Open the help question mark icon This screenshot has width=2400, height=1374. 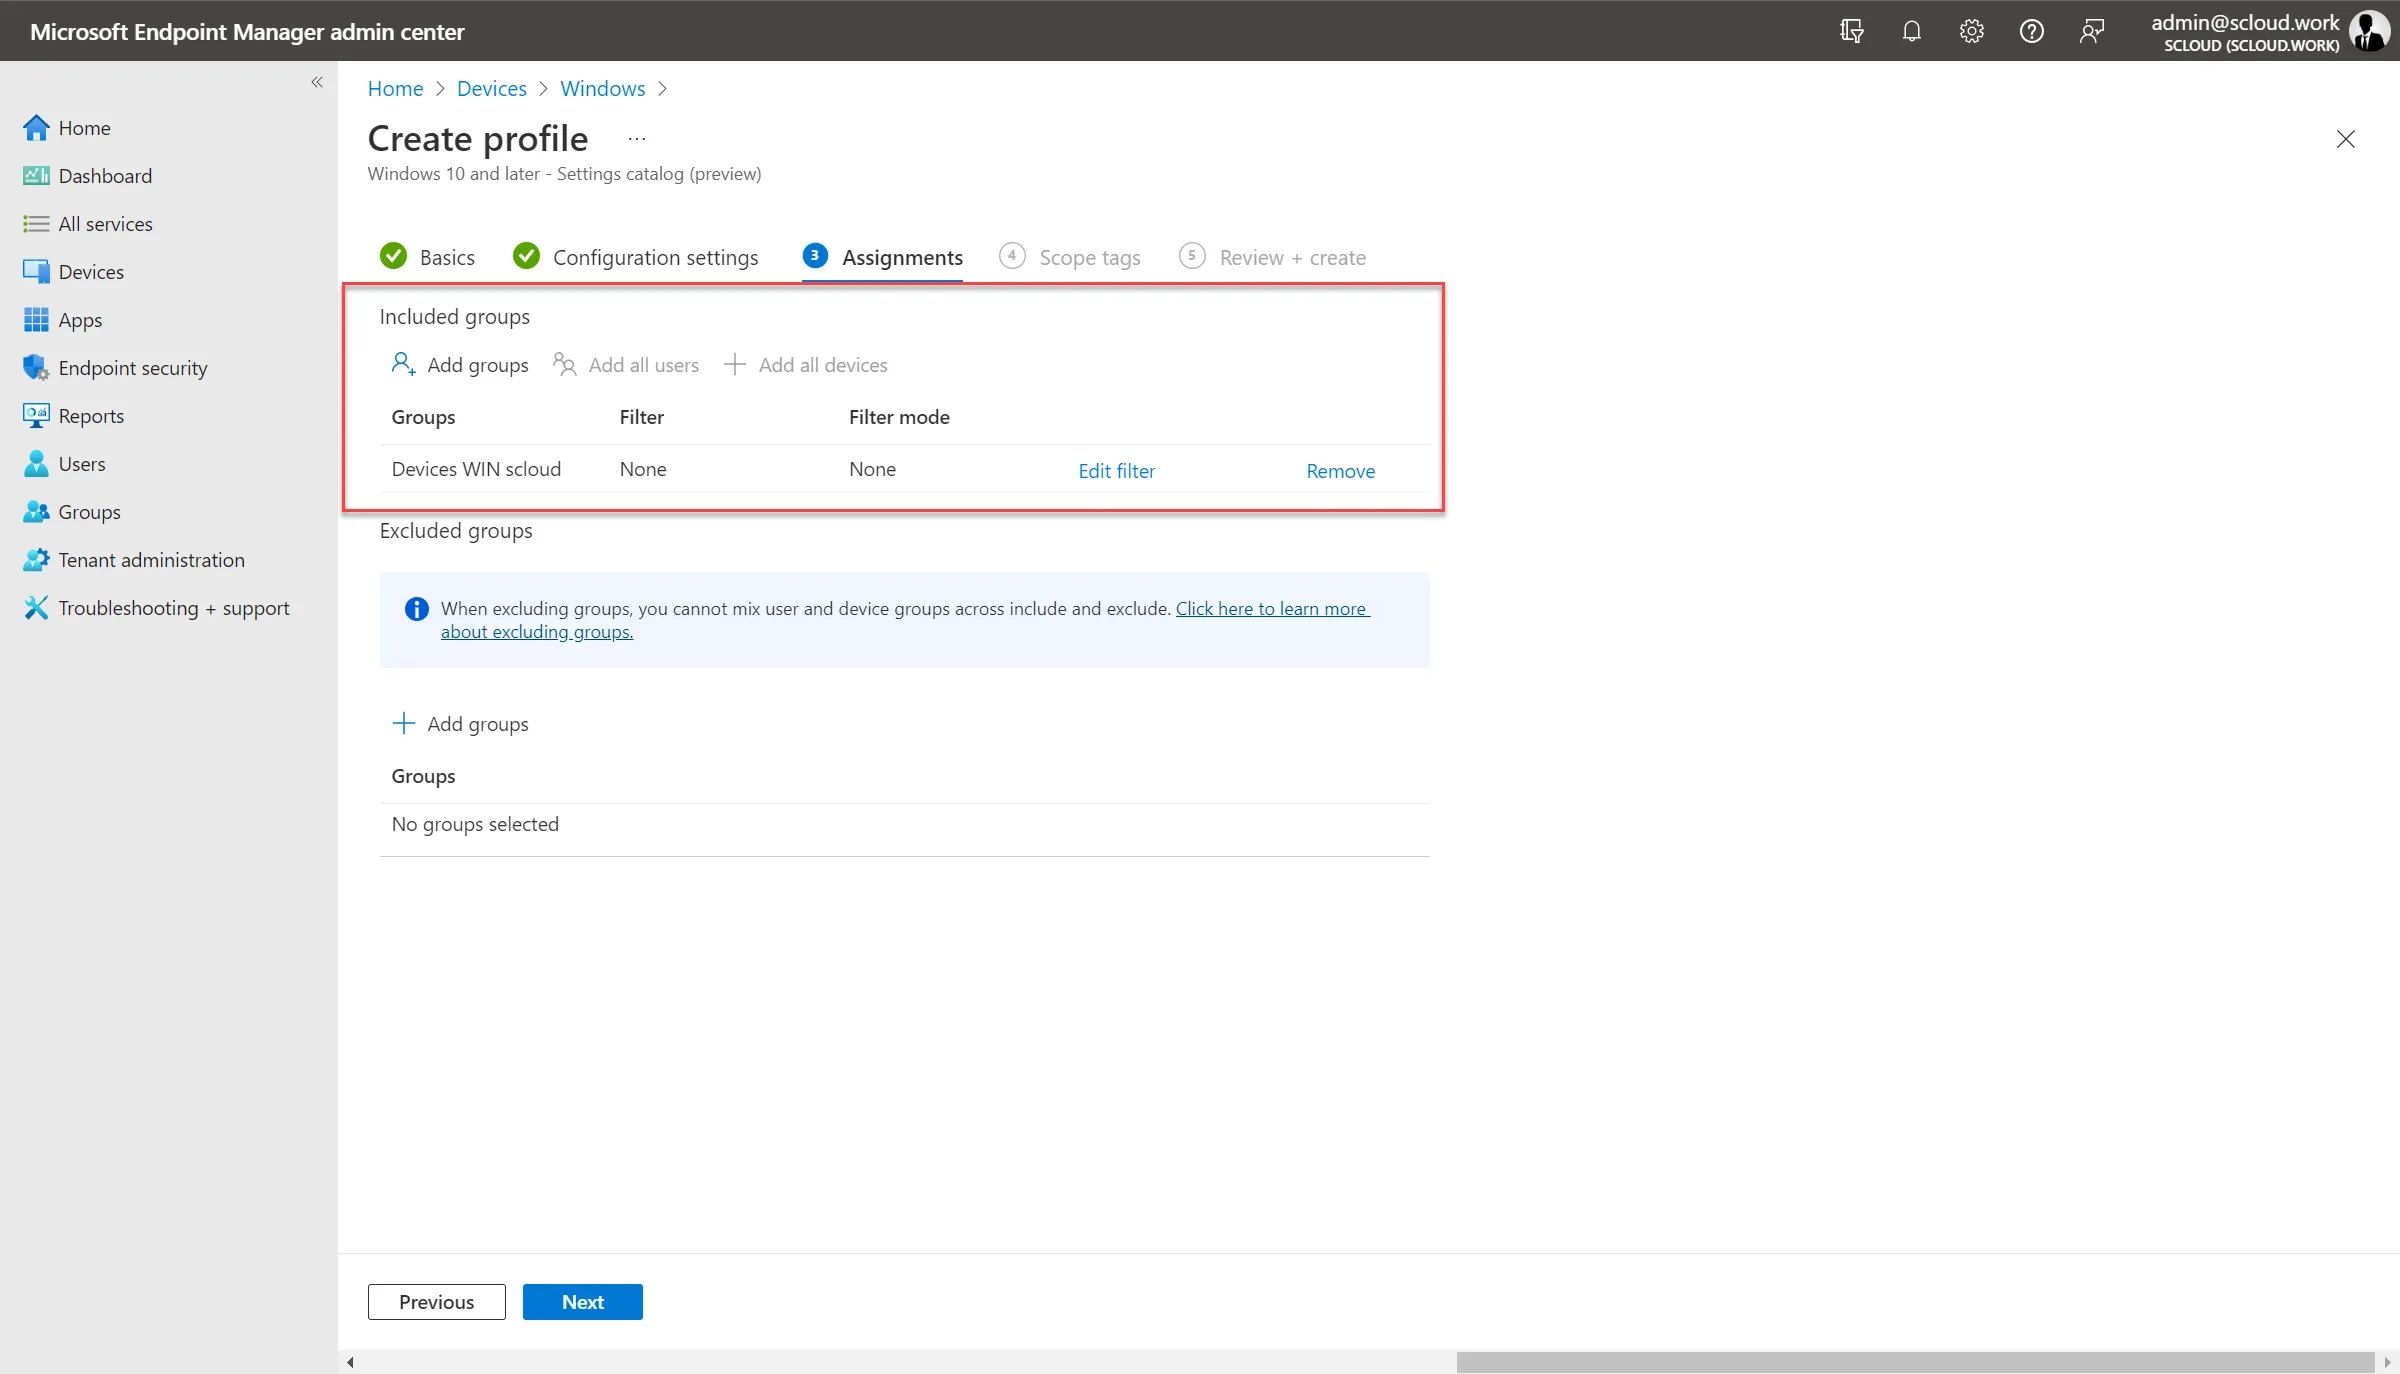pyautogui.click(x=2032, y=31)
